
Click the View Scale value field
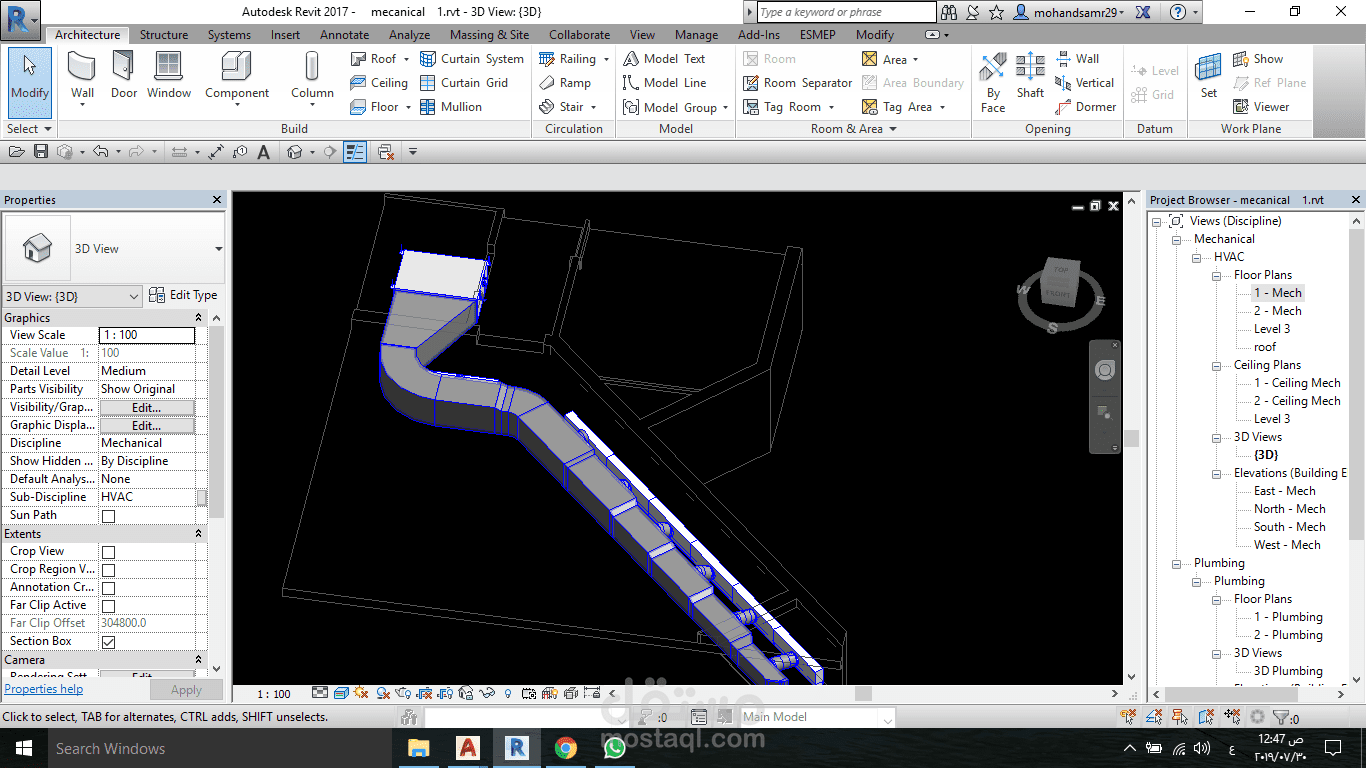147,335
